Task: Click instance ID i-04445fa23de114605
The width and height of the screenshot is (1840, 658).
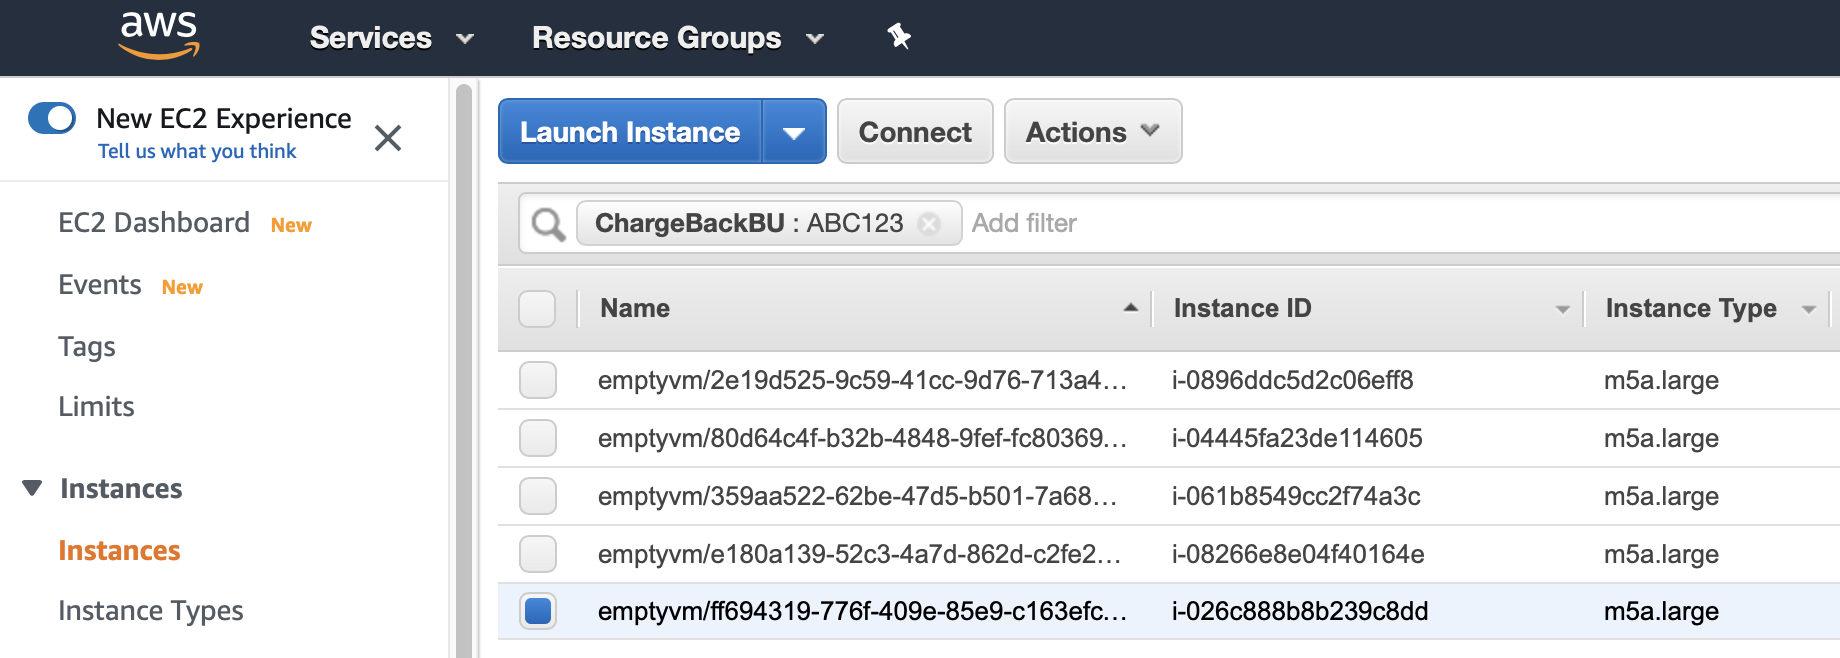Action: 1297,438
